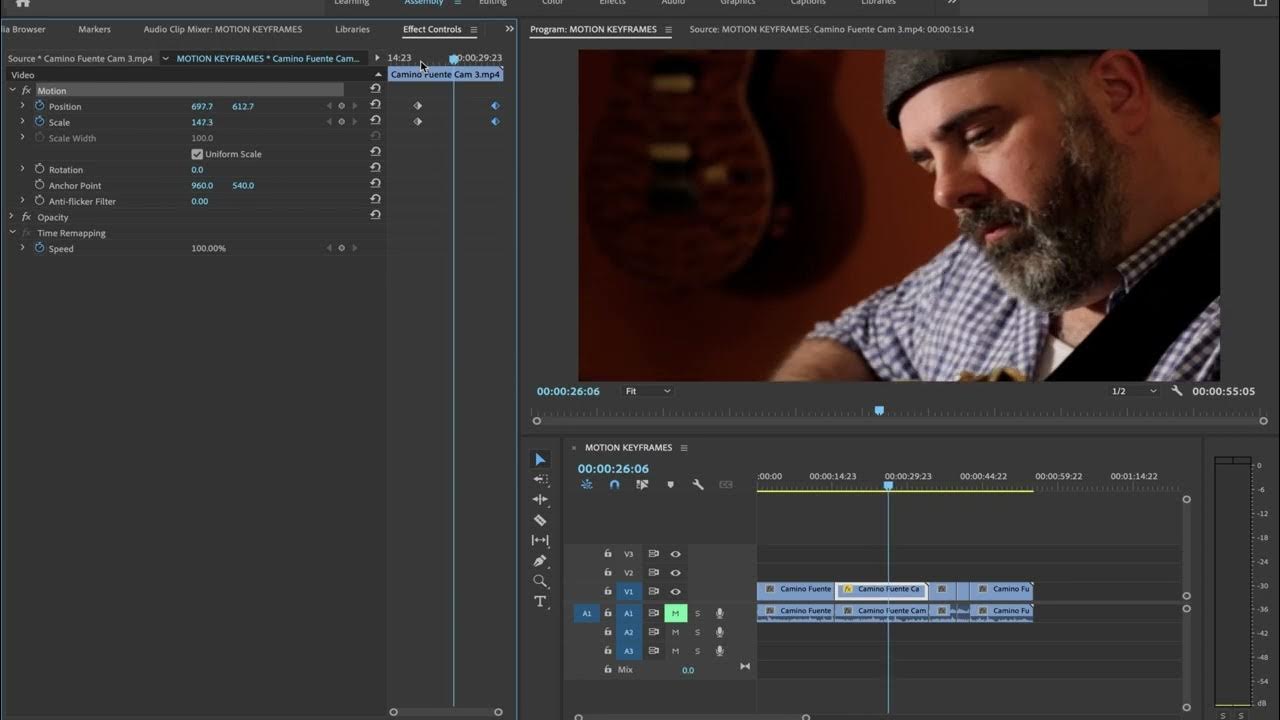Add a marker in timeline

[x=670, y=484]
